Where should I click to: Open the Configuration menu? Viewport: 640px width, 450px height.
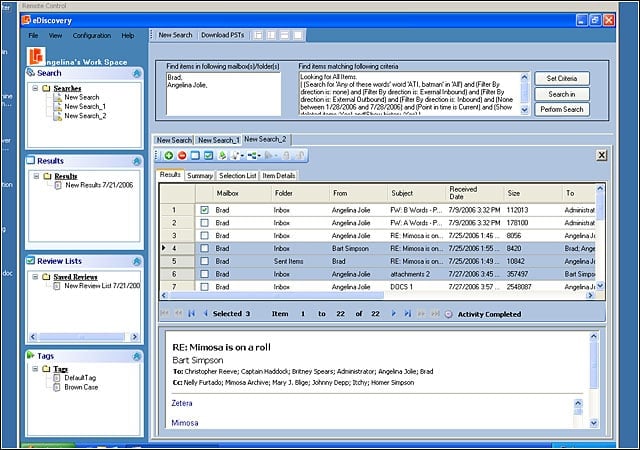point(92,36)
